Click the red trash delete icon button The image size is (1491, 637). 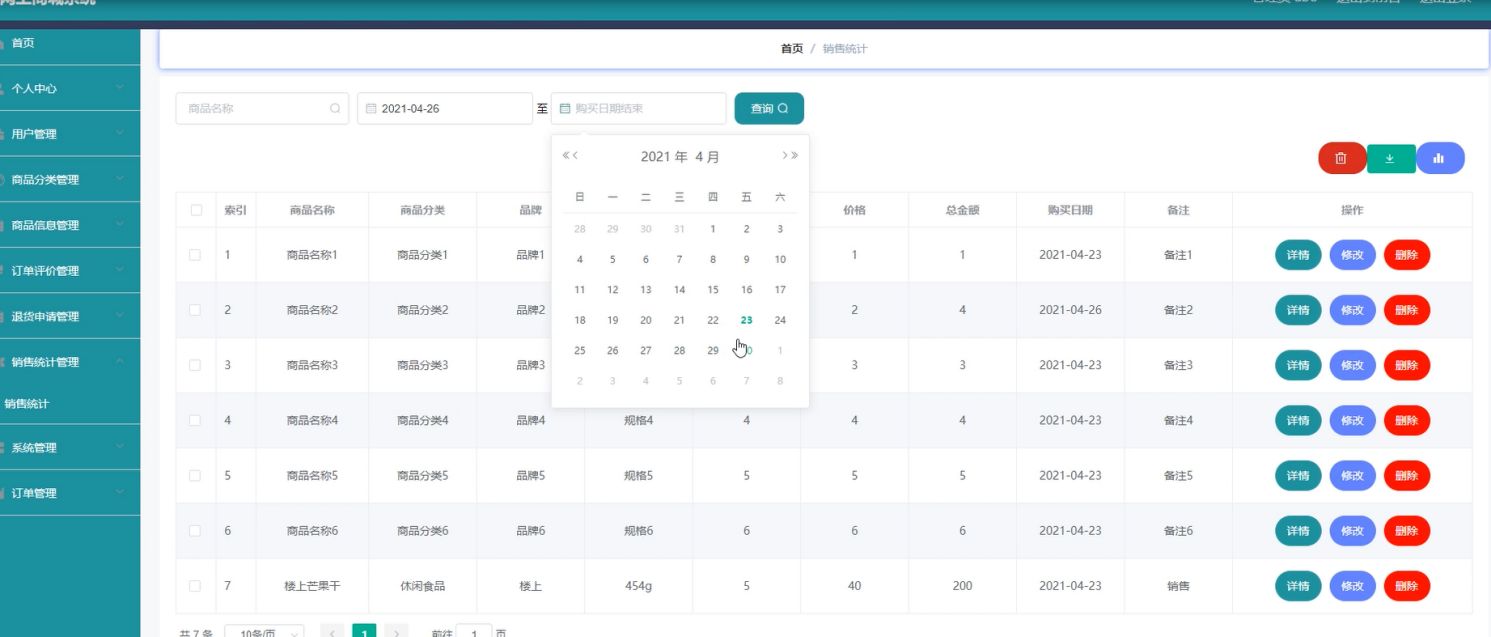tap(1341, 158)
